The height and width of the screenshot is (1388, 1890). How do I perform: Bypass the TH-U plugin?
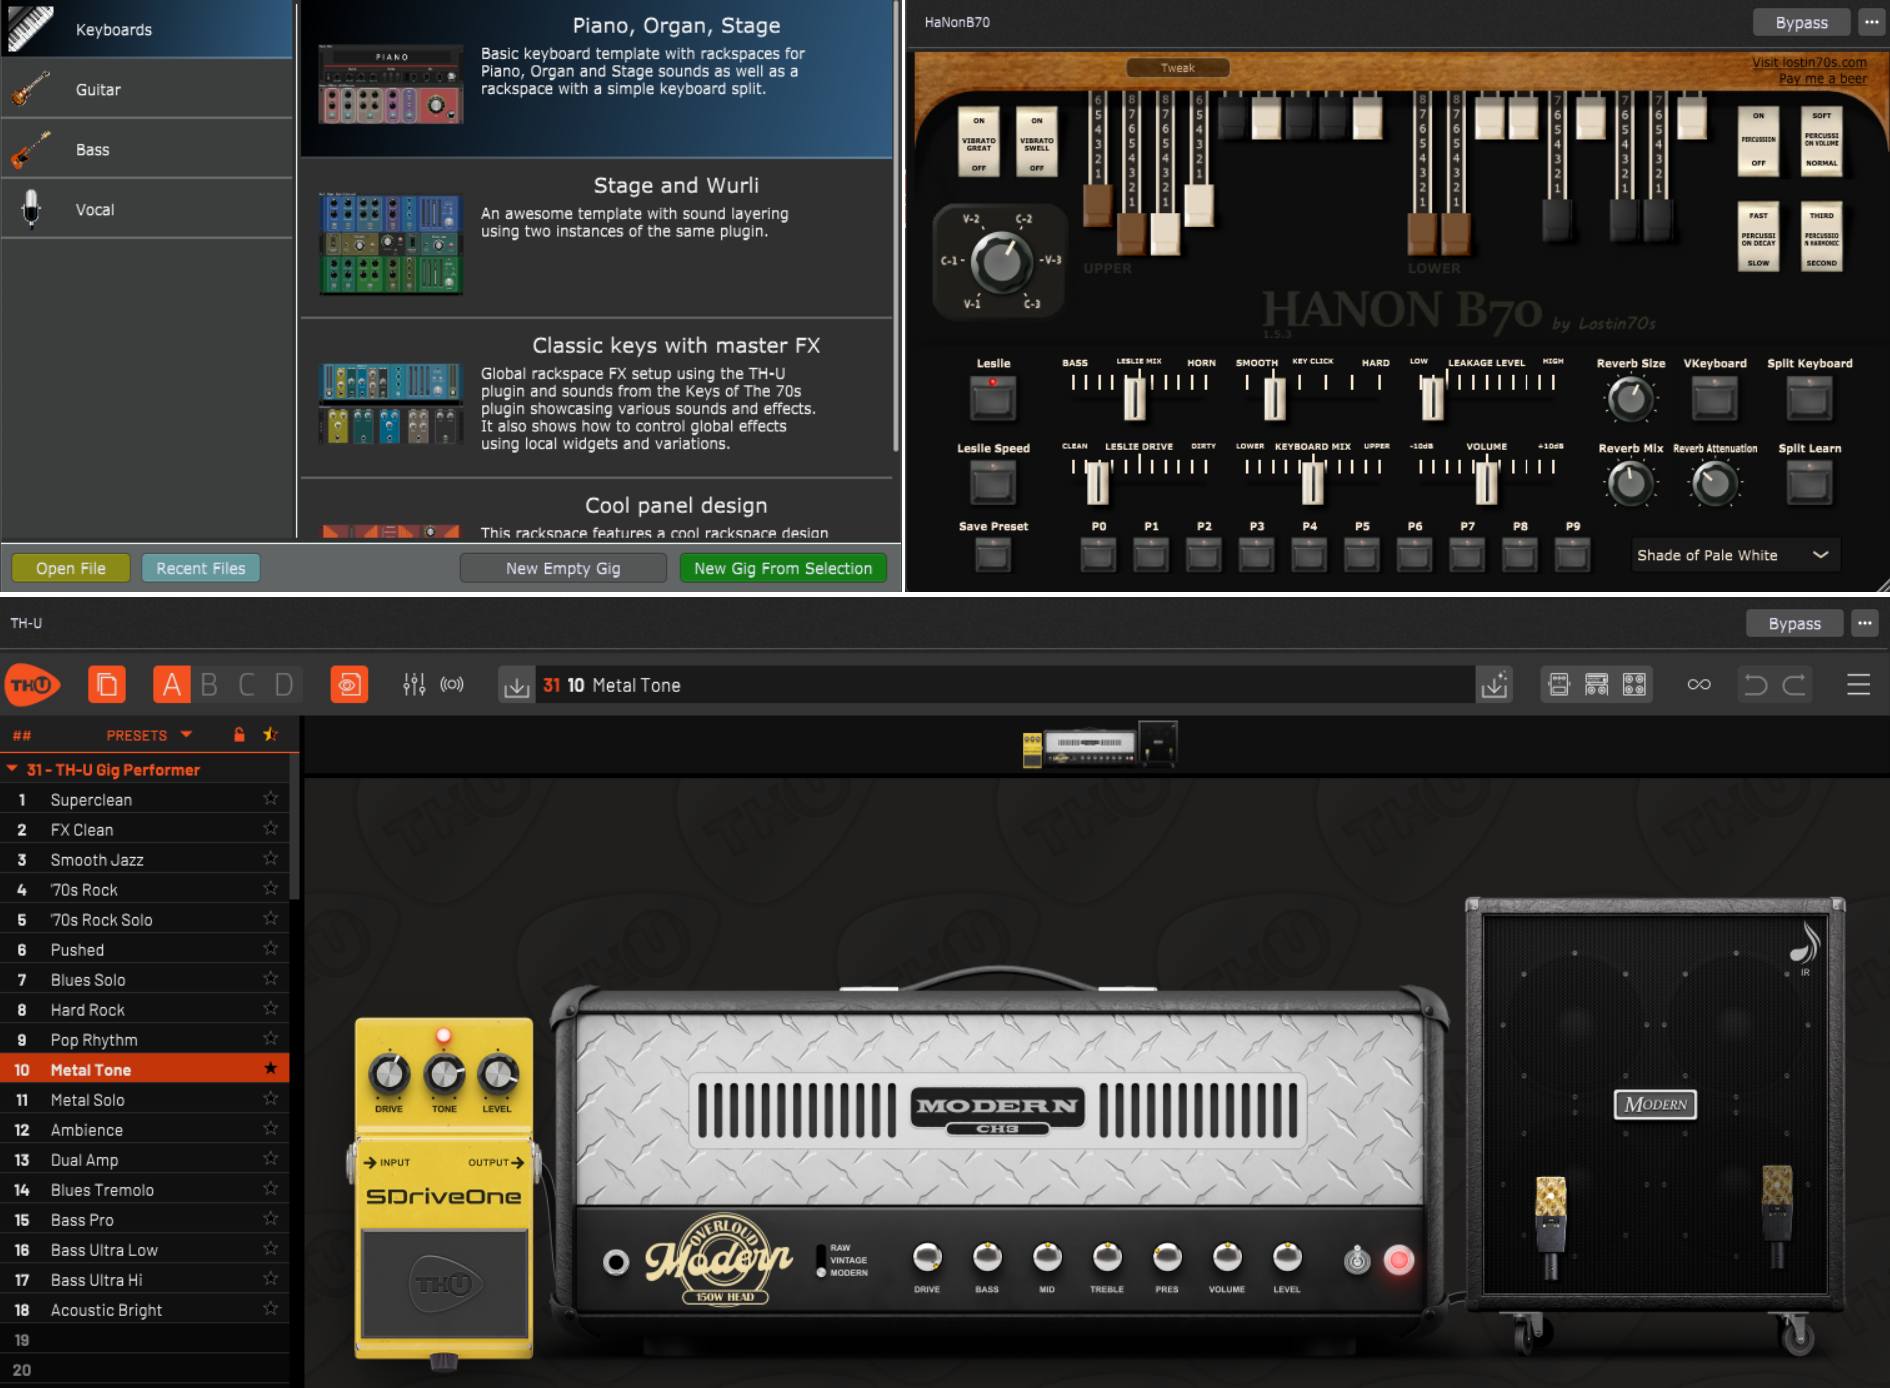1794,623
